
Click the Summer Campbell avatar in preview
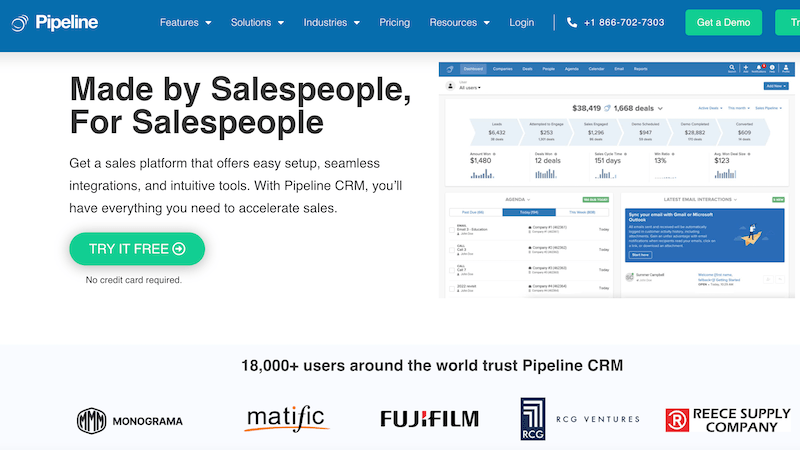630,277
